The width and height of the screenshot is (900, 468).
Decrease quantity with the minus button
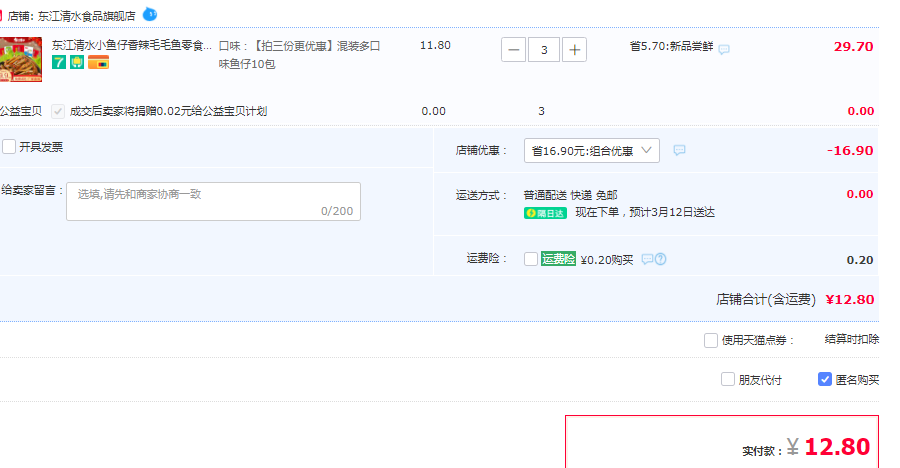tap(513, 50)
